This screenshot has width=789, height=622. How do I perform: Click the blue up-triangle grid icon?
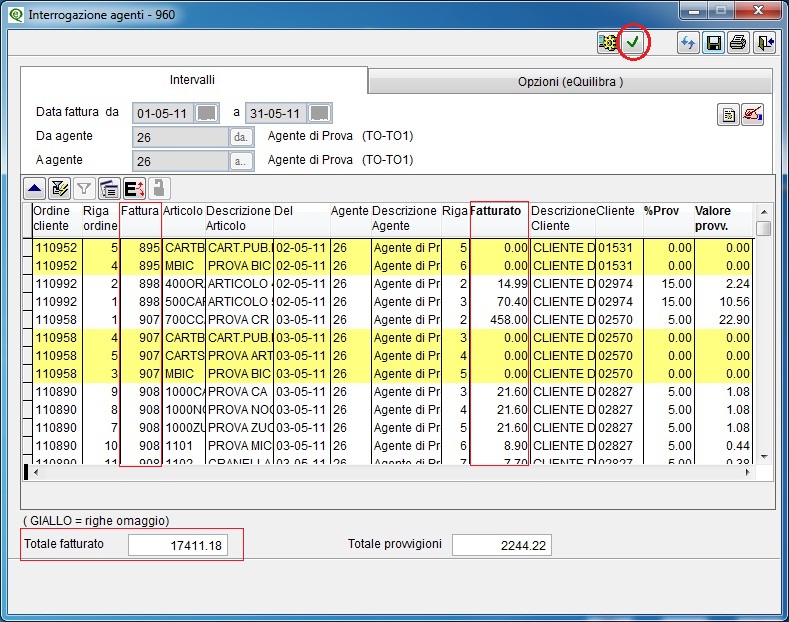coord(35,189)
